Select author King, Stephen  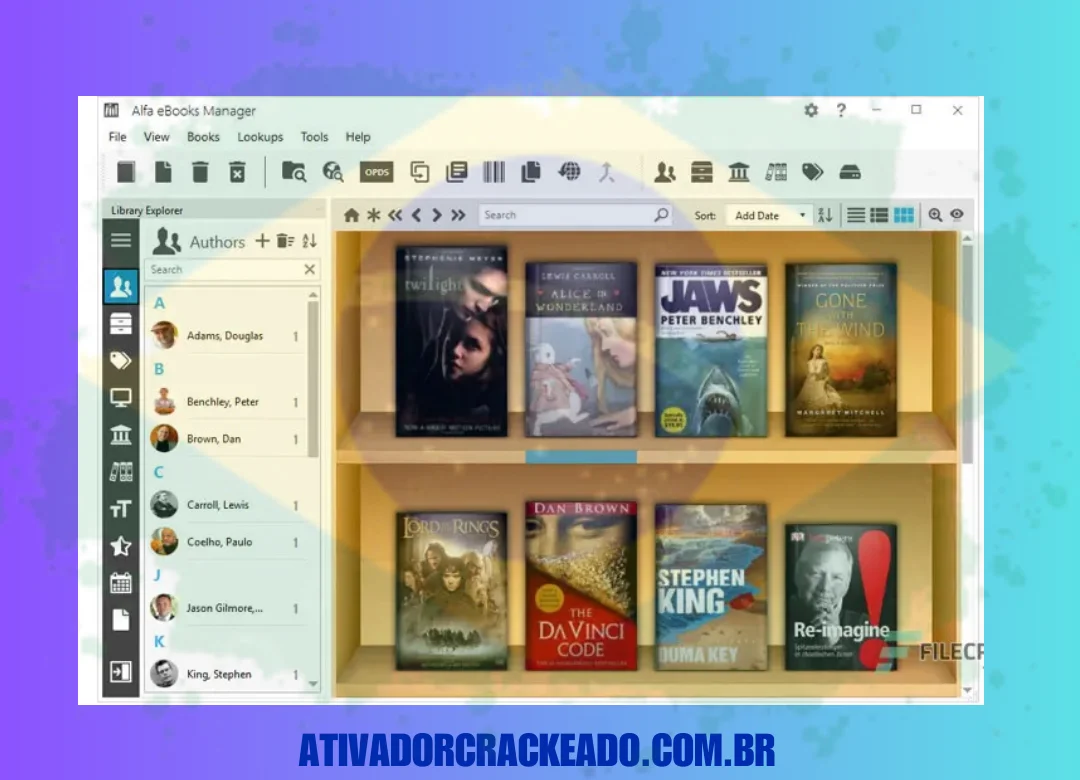click(227, 674)
